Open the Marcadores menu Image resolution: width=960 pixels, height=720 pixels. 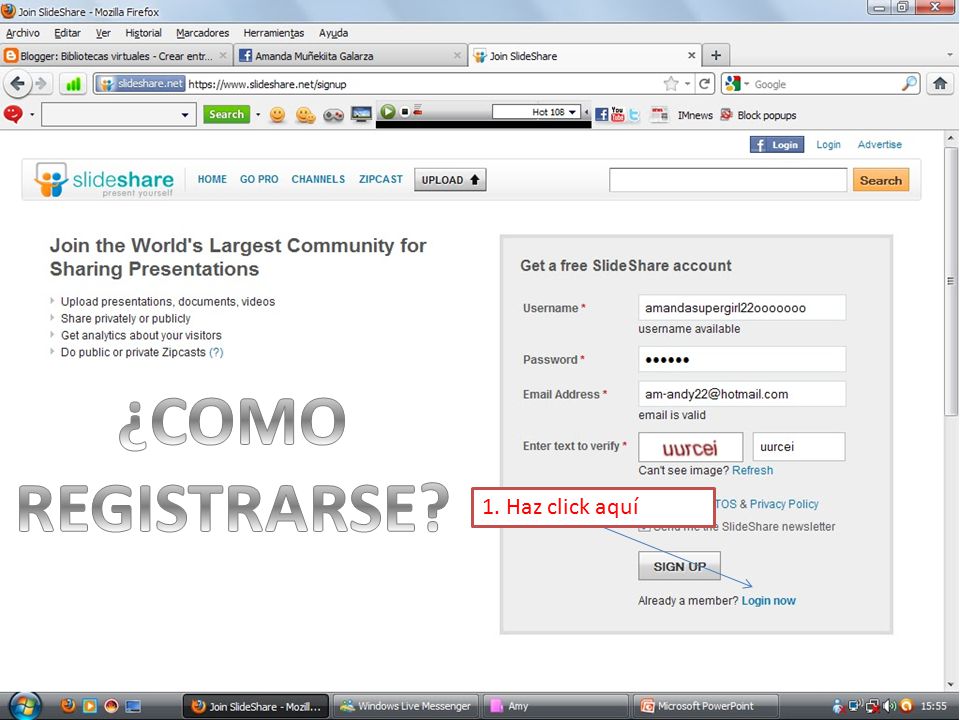[203, 33]
